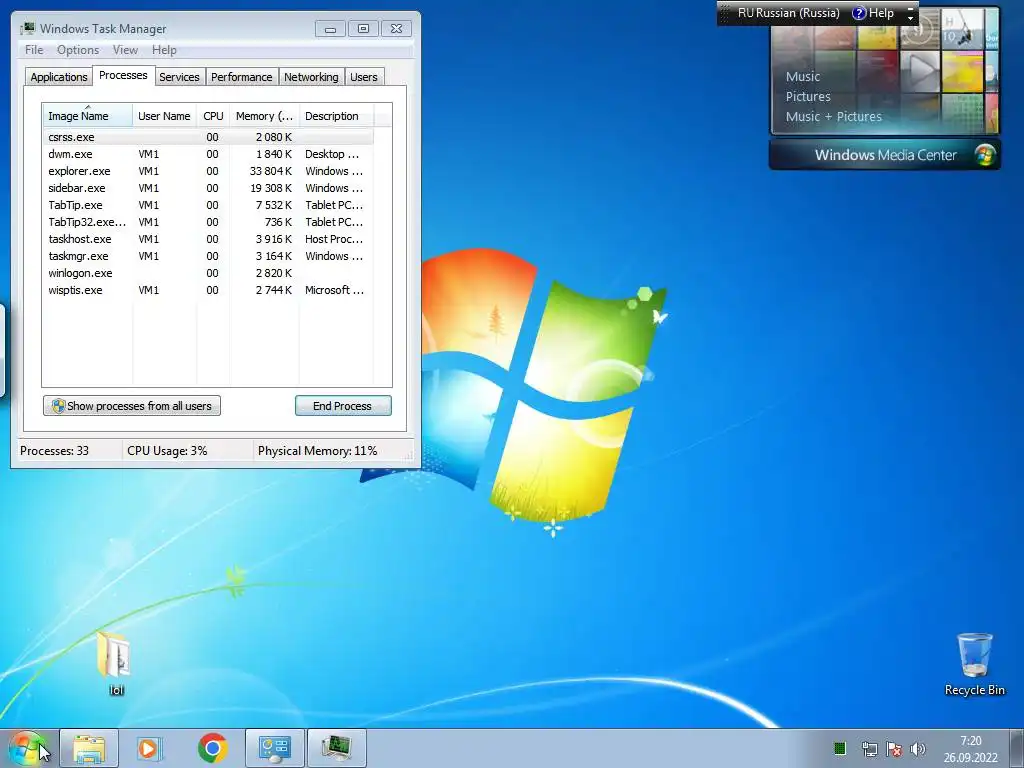Viewport: 1024px width, 768px height.
Task: Select the Processes tab
Action: 123,75
